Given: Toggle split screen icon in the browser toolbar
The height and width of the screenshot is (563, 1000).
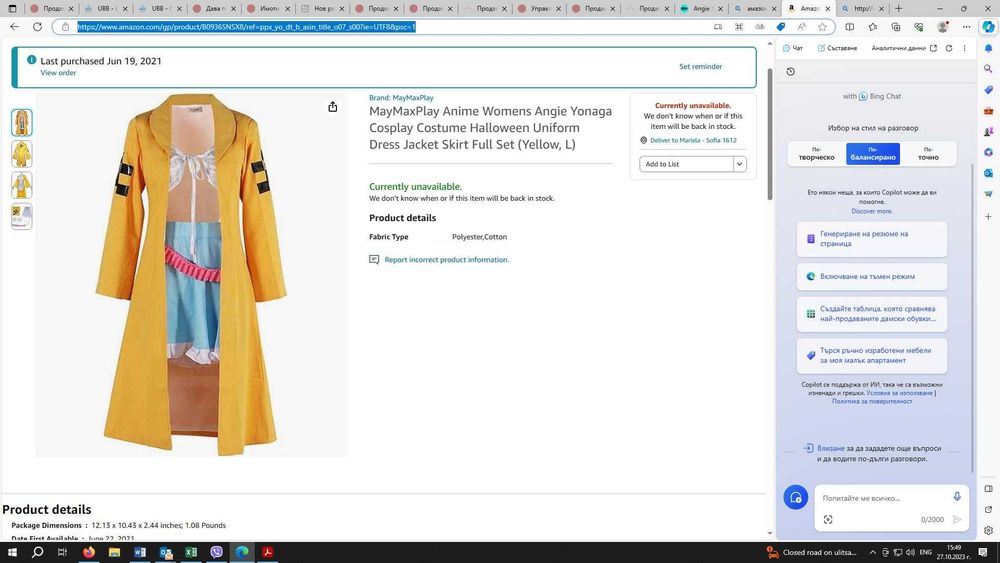Looking at the screenshot, I should pyautogui.click(x=849, y=27).
